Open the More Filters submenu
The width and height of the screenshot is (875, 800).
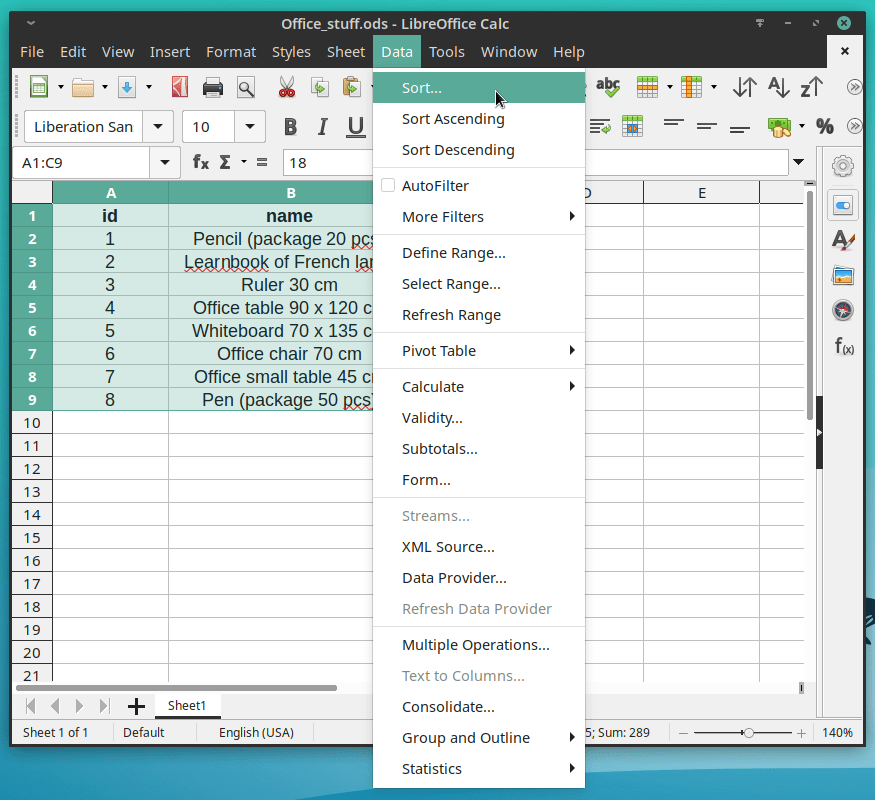pyautogui.click(x=479, y=216)
